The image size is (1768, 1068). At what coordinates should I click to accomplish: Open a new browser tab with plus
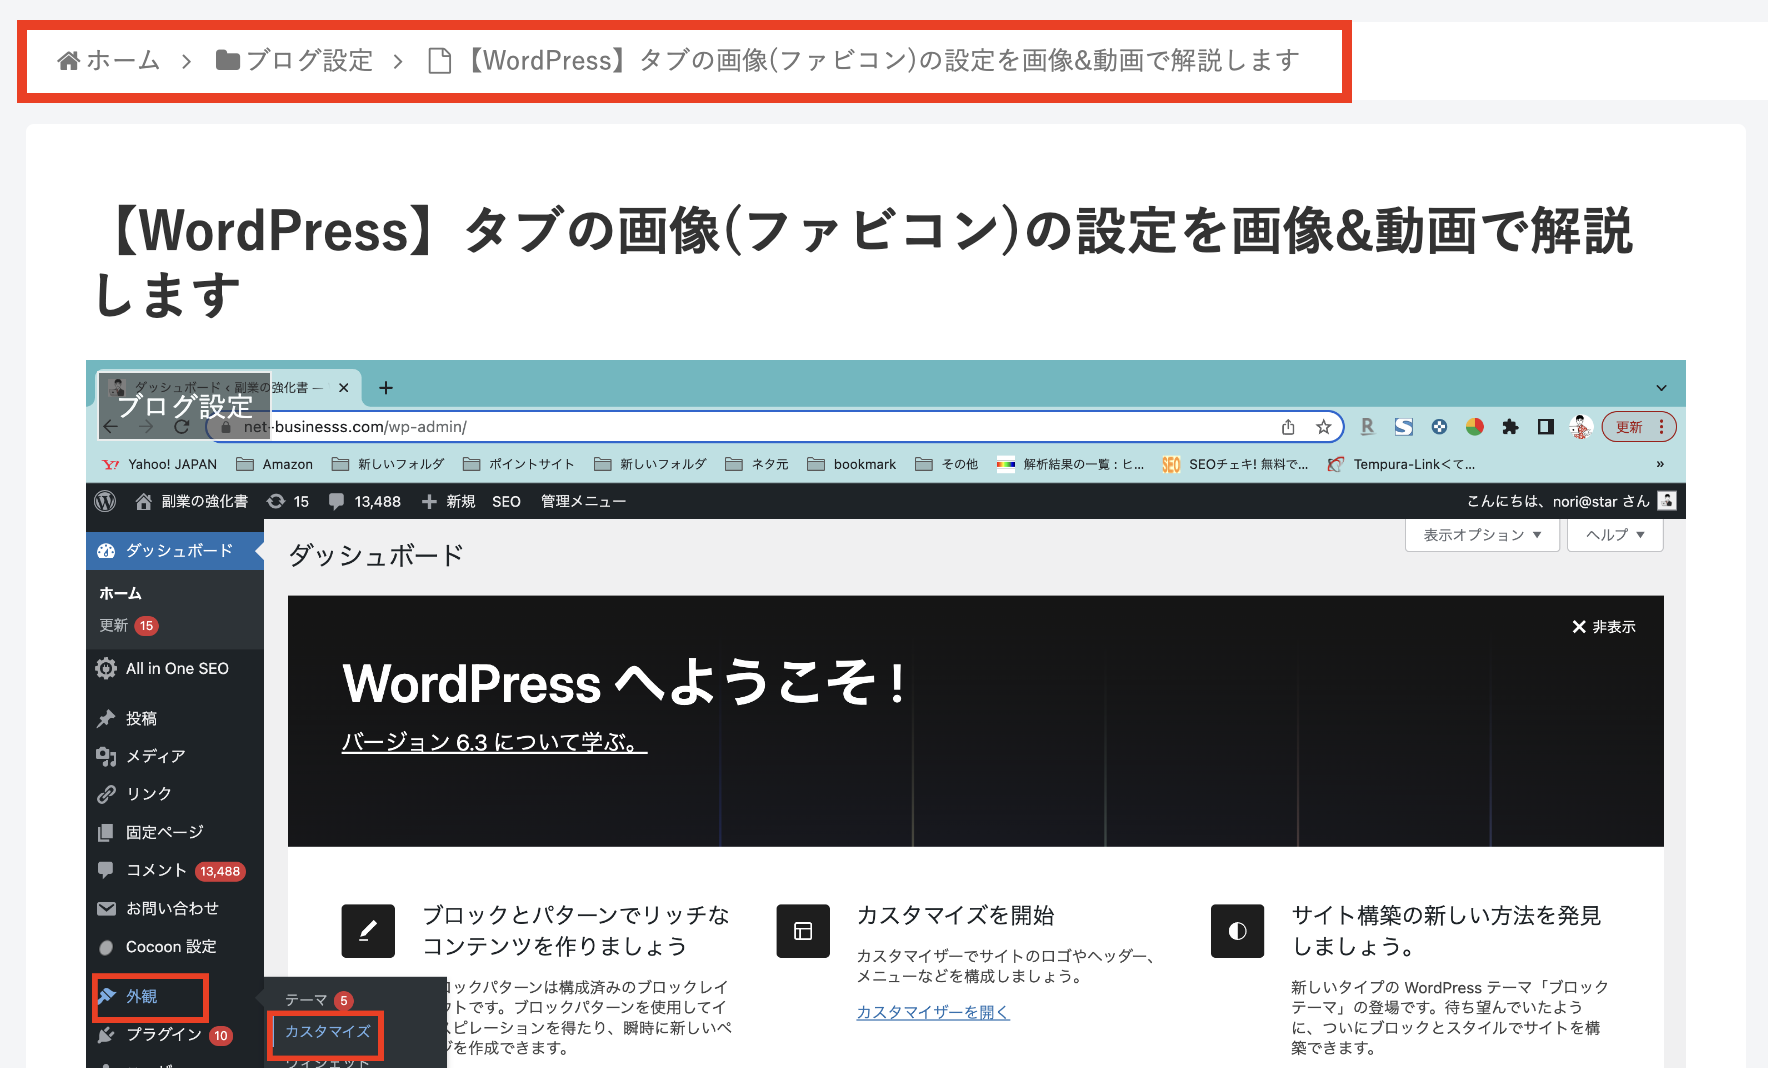click(x=386, y=388)
